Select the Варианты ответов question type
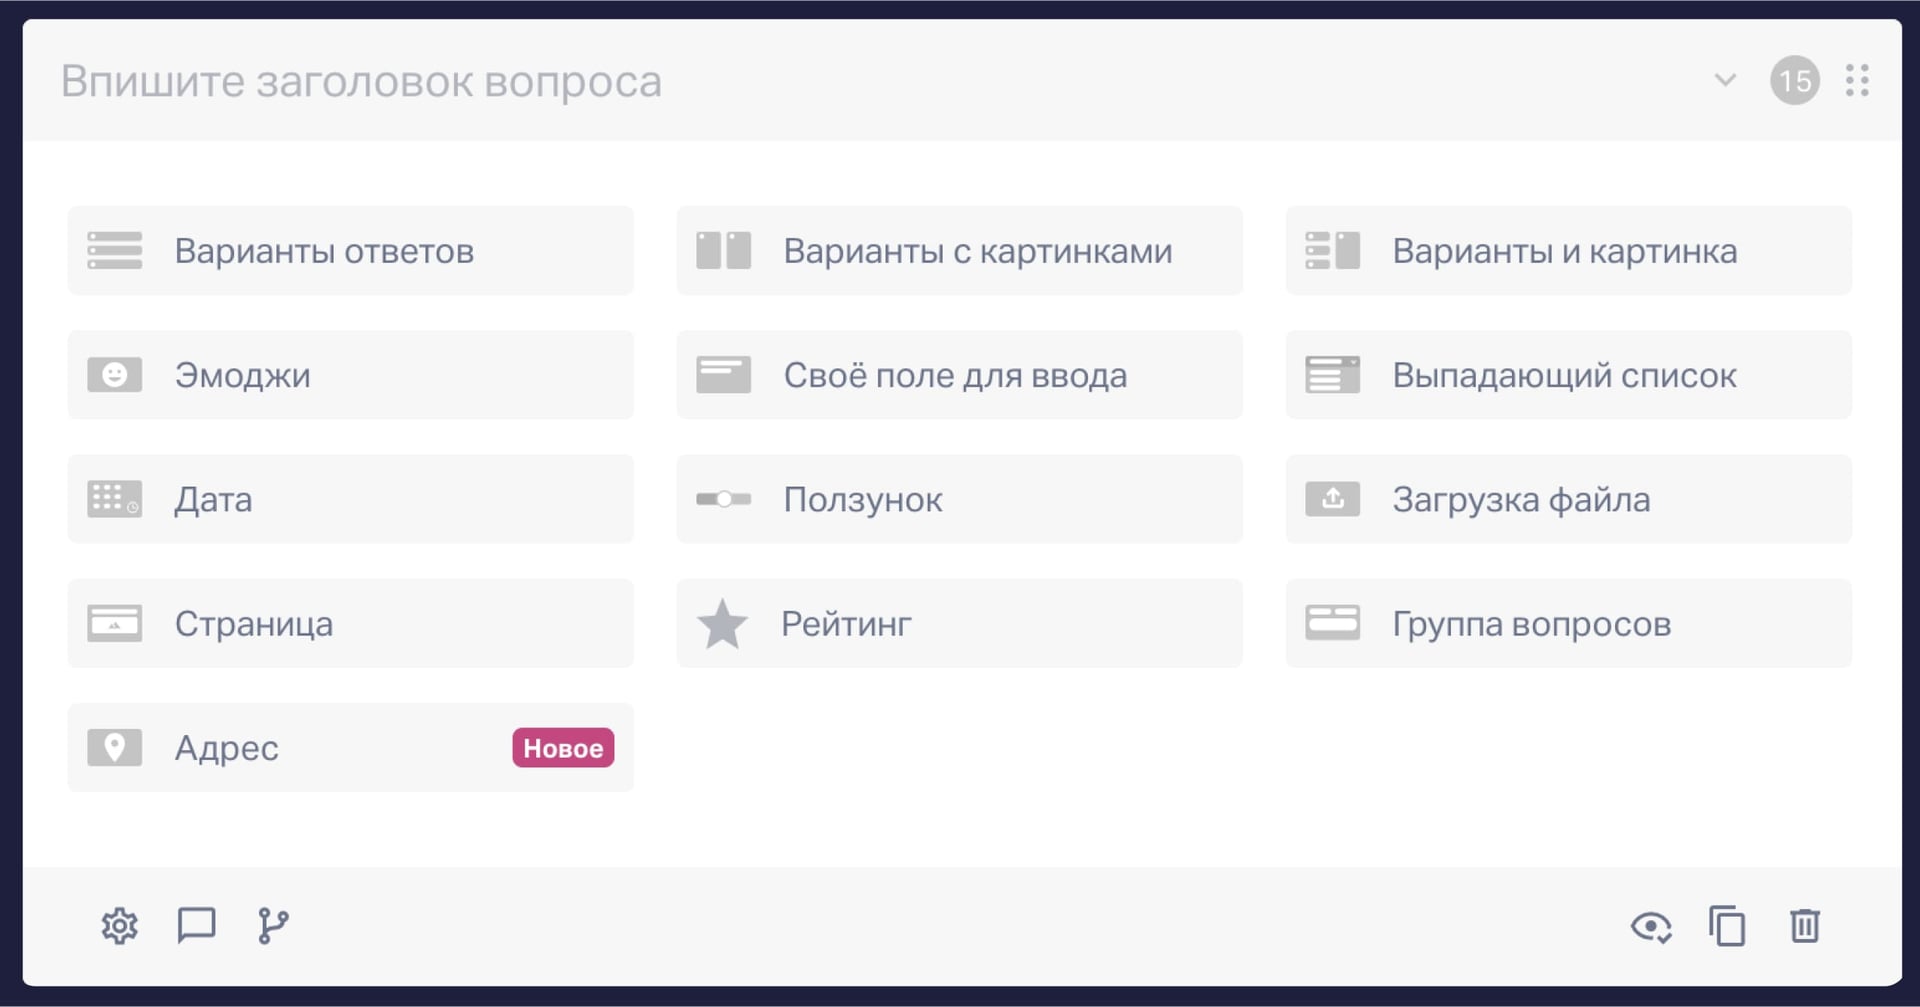Screen dimensions: 1920x1007 (x=350, y=250)
